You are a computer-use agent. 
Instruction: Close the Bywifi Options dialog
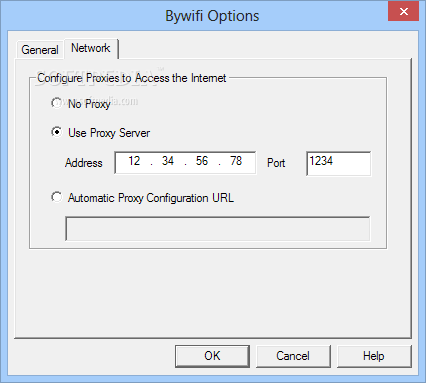tap(404, 12)
